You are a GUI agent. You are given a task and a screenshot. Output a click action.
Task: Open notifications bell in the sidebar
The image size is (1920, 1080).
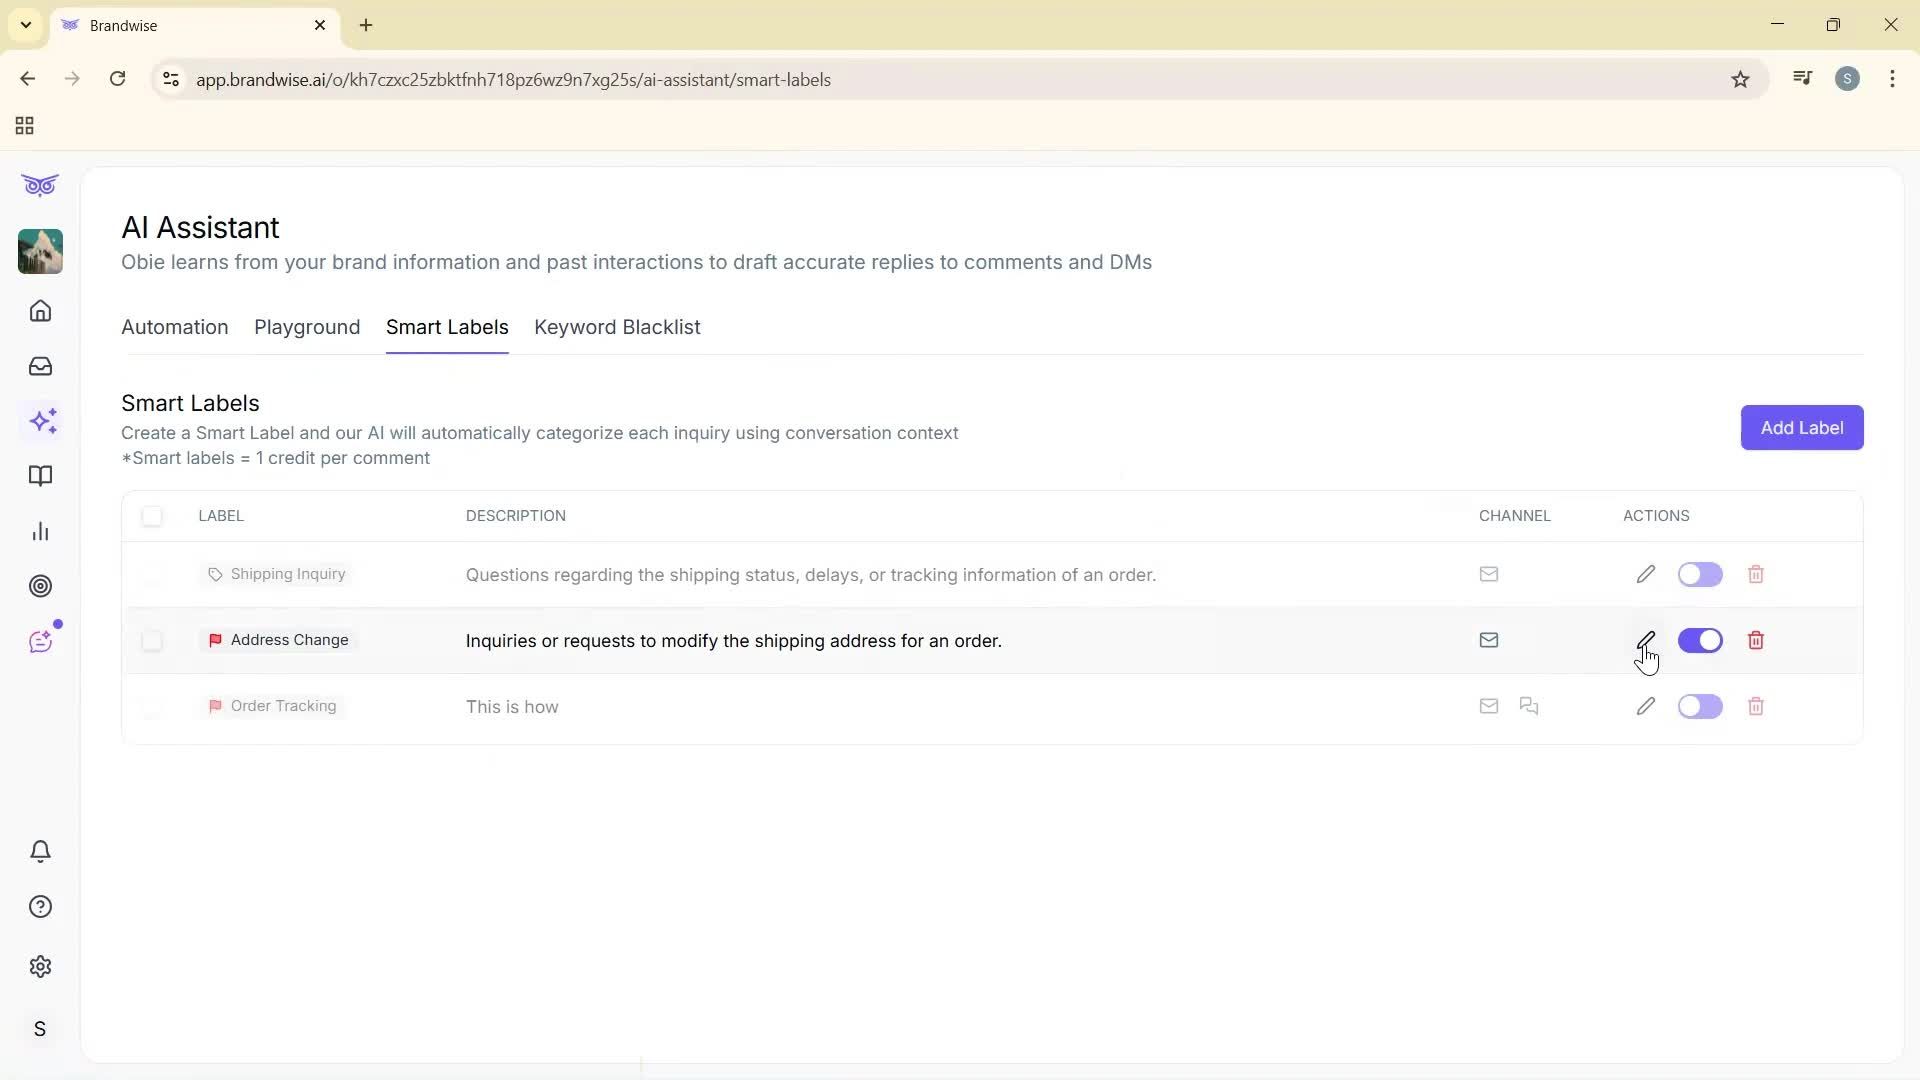click(41, 851)
